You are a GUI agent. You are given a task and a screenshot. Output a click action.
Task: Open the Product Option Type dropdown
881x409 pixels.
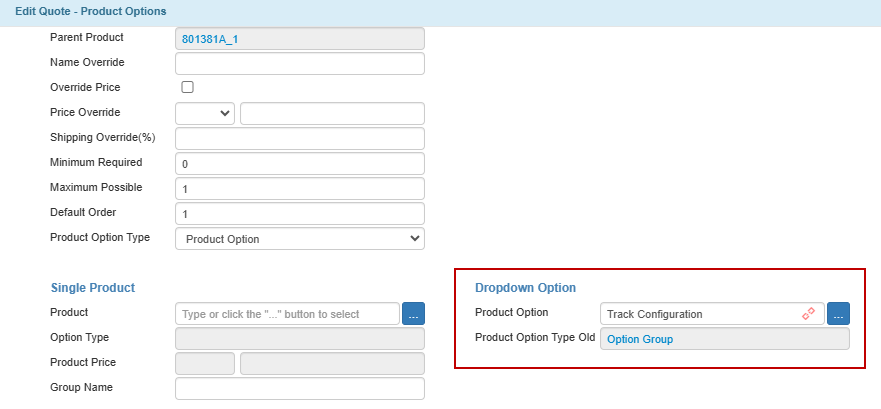point(300,239)
